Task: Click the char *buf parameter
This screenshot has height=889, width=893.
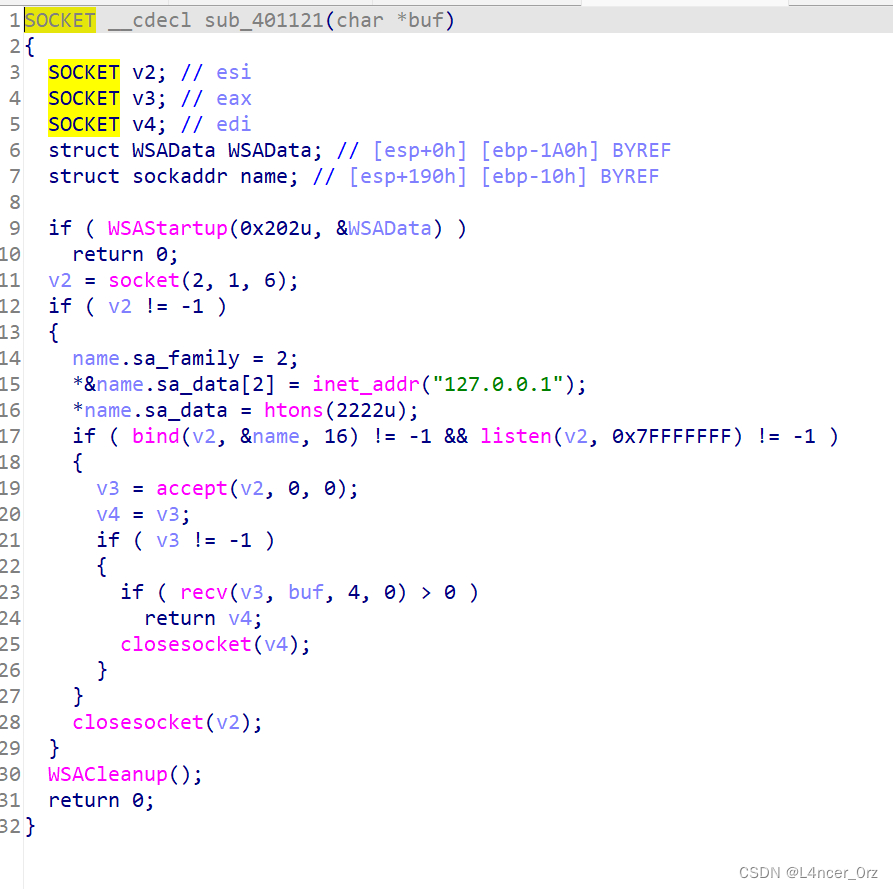Action: [x=390, y=21]
